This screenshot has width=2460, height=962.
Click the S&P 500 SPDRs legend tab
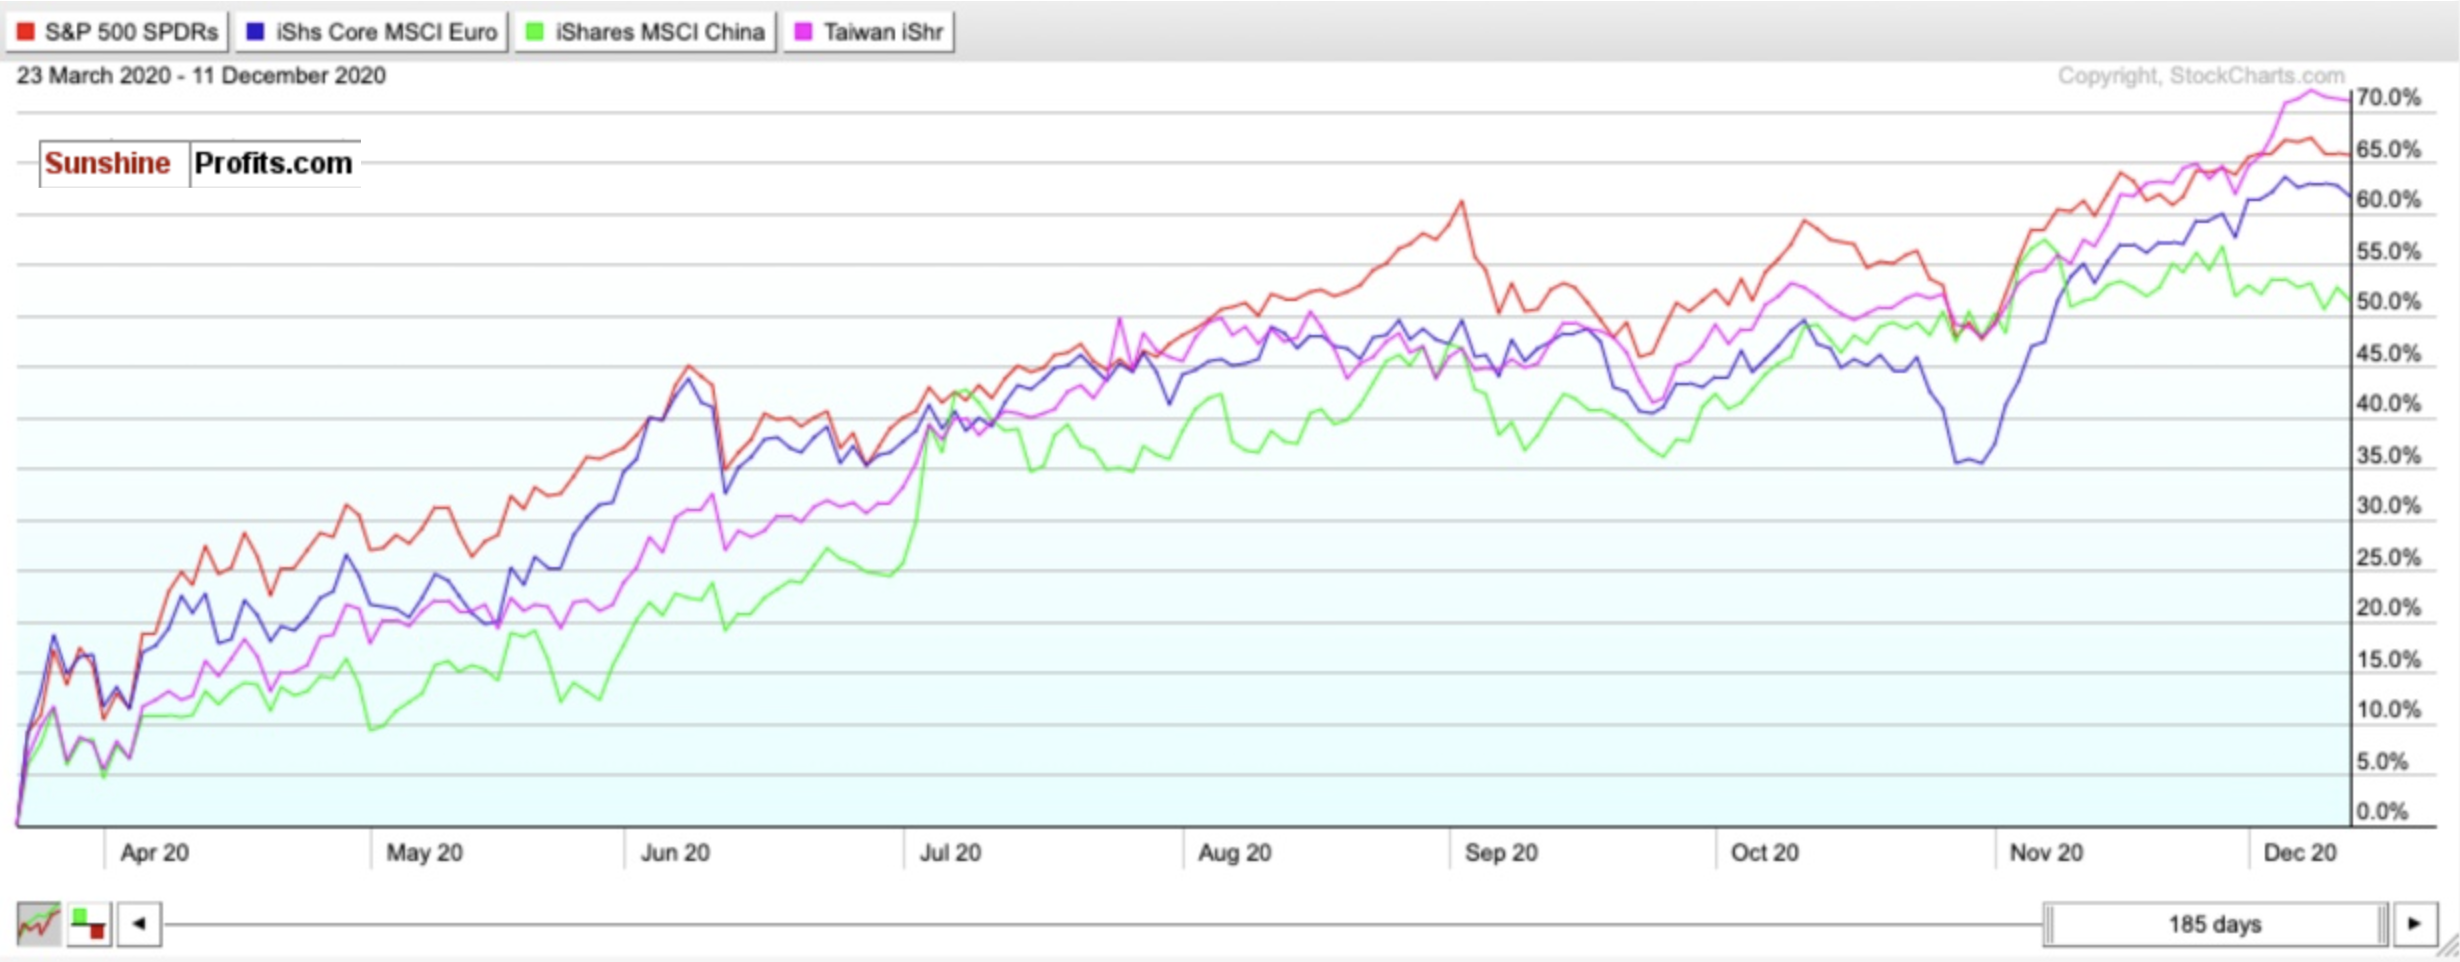(117, 32)
